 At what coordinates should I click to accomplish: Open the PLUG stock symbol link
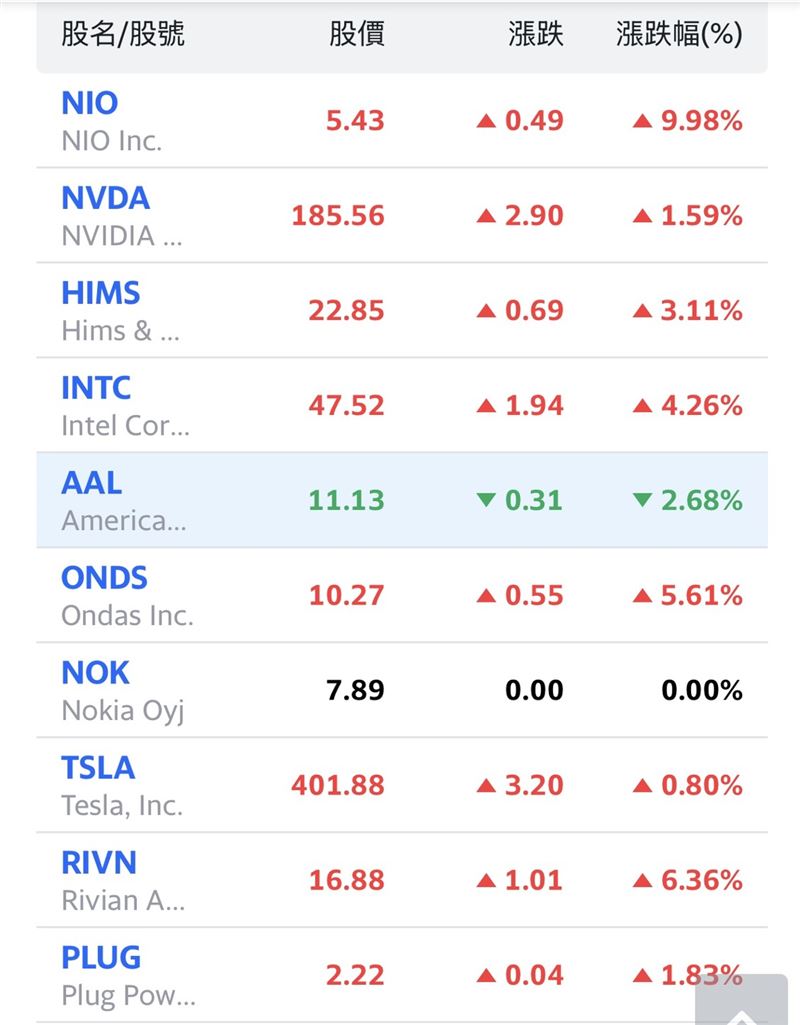[101, 957]
